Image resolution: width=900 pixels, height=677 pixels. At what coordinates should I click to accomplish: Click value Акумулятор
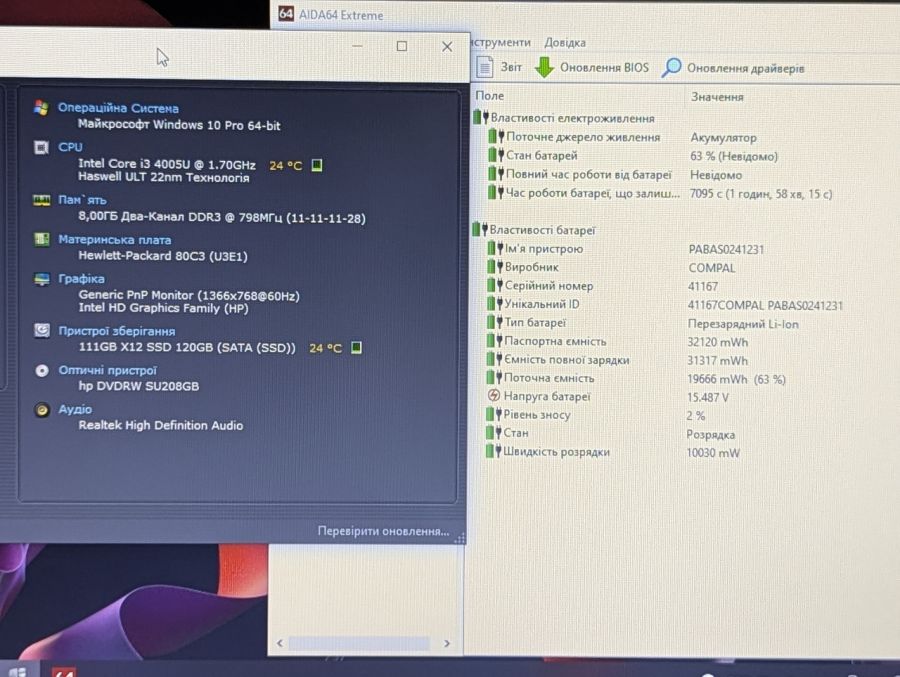point(723,138)
